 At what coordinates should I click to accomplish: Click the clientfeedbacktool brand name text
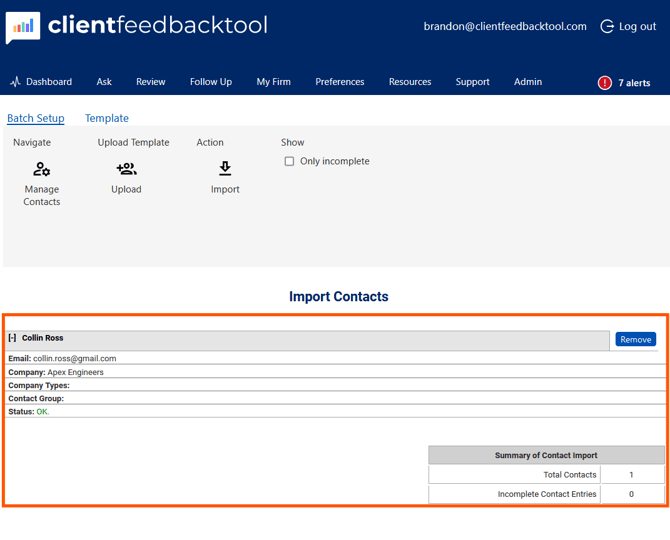[158, 25]
